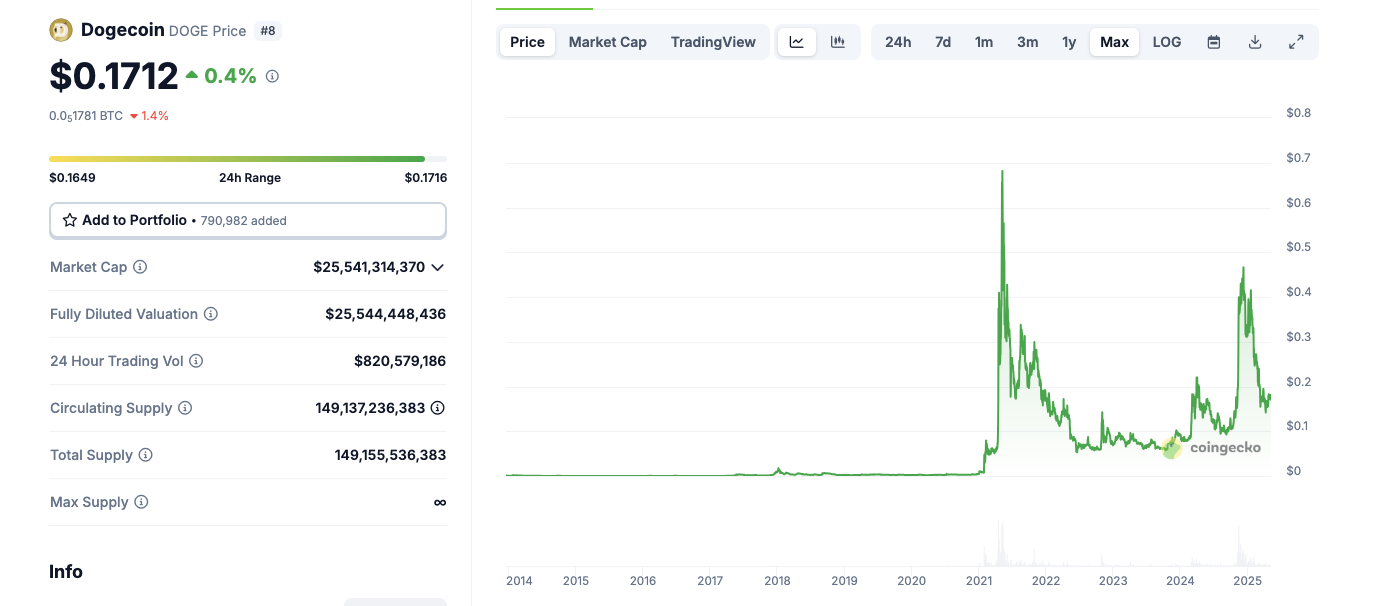The width and height of the screenshot is (1396, 606).
Task: Click the #8 rank badge
Action: [x=268, y=31]
